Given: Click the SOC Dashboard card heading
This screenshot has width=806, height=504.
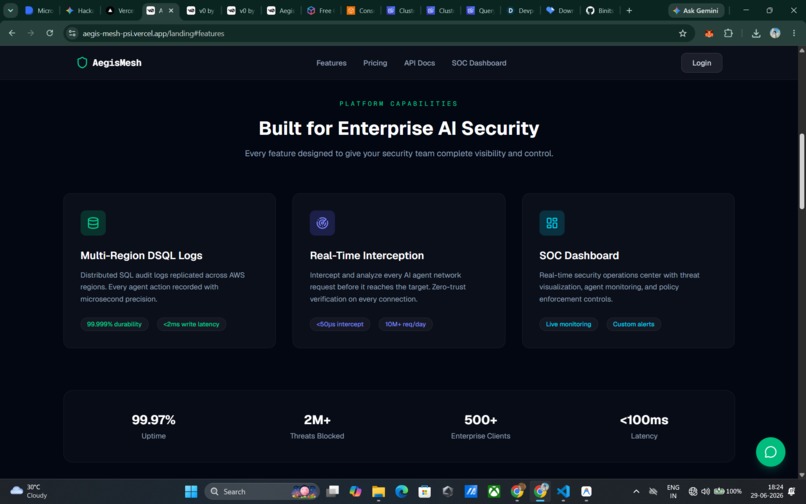Looking at the screenshot, I should click(x=579, y=256).
